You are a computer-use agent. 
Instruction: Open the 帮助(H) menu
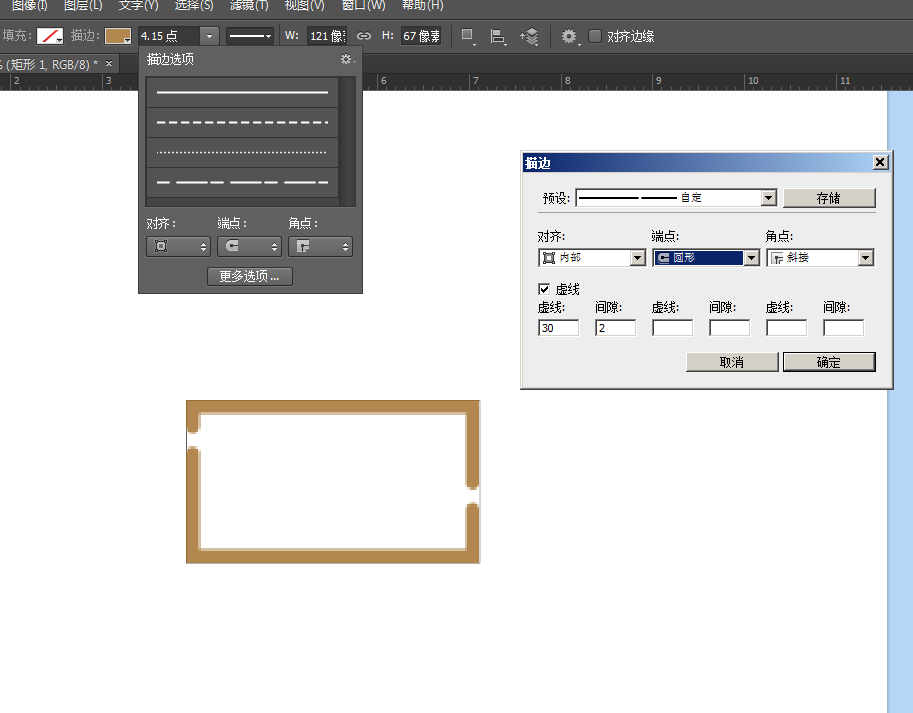pyautogui.click(x=423, y=5)
